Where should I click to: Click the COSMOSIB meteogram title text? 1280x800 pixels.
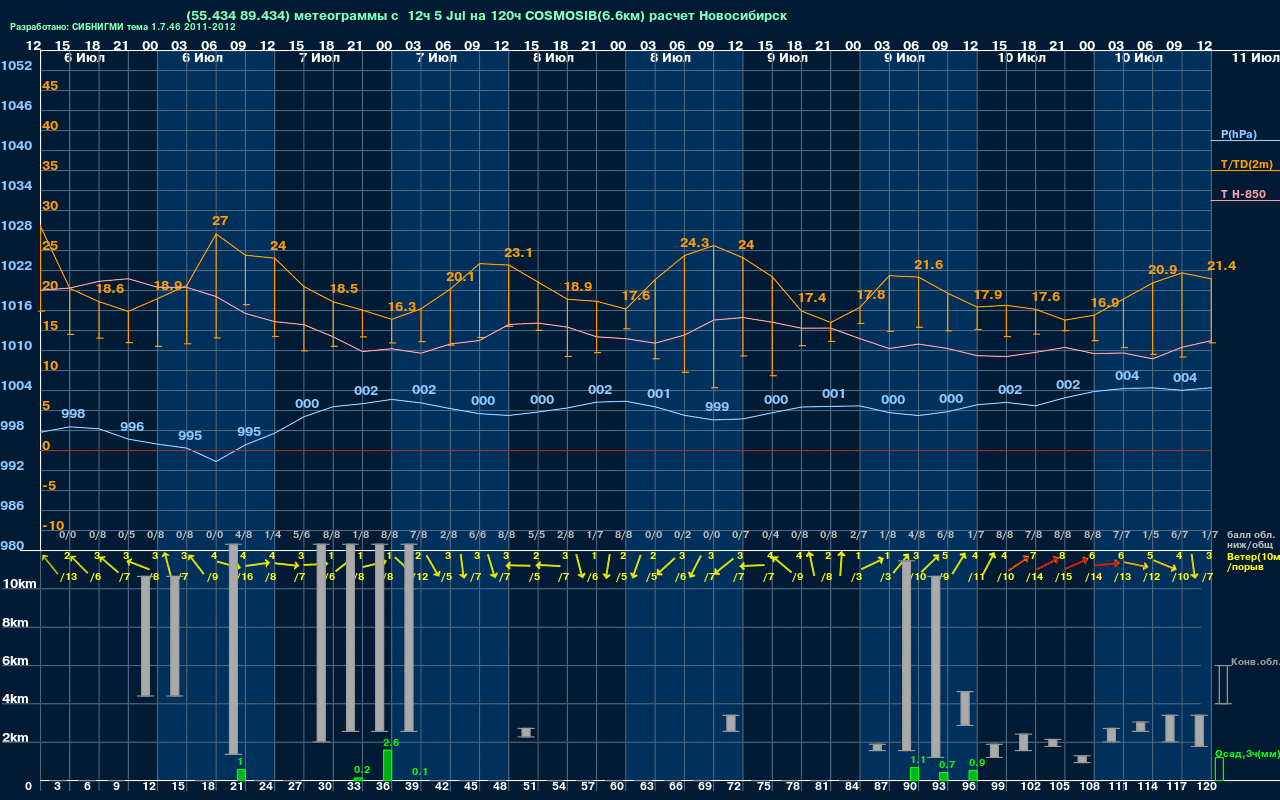pyautogui.click(x=486, y=15)
